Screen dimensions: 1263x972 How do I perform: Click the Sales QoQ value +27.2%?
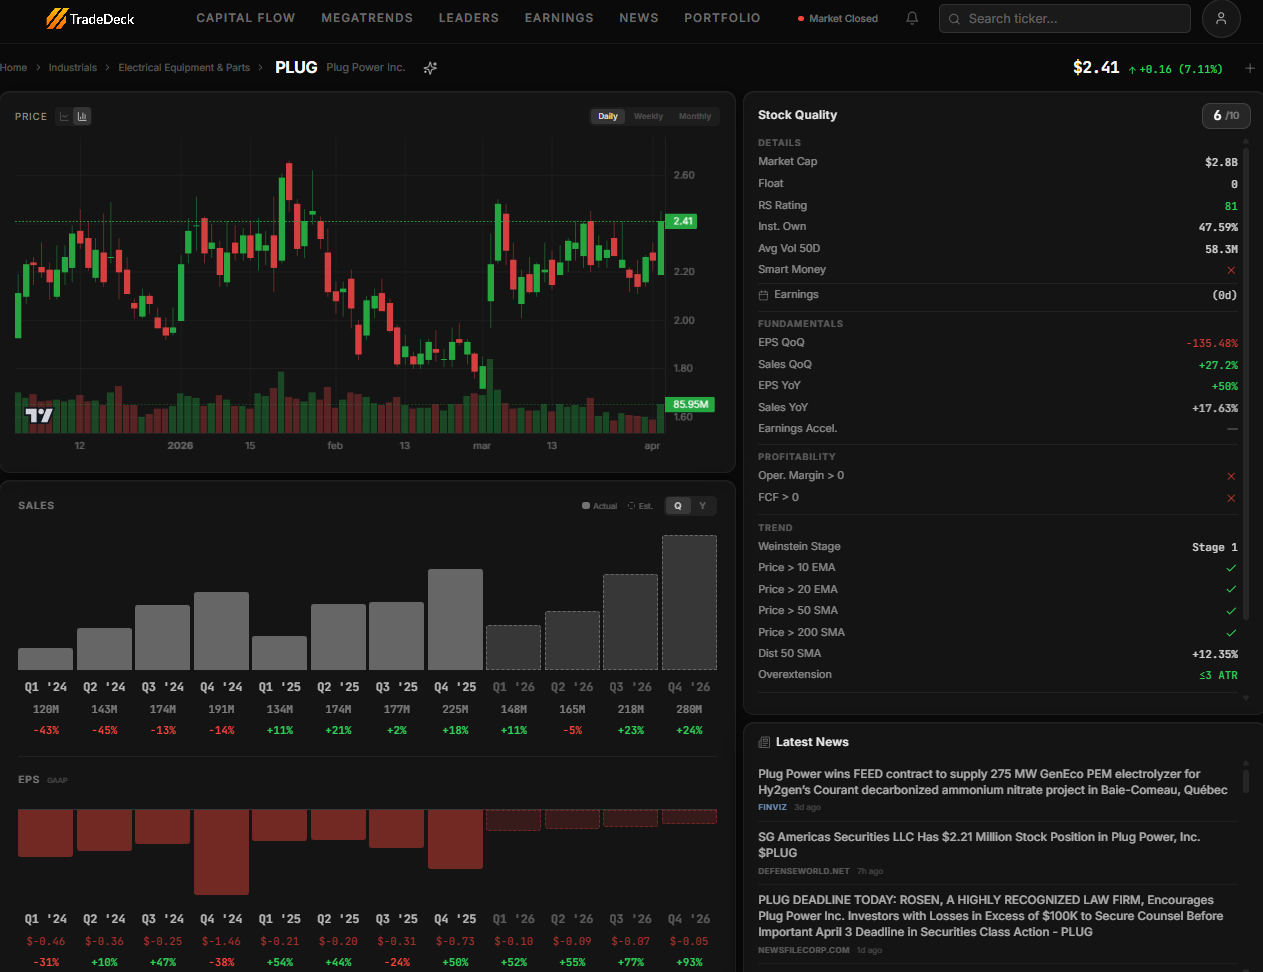click(x=1218, y=365)
